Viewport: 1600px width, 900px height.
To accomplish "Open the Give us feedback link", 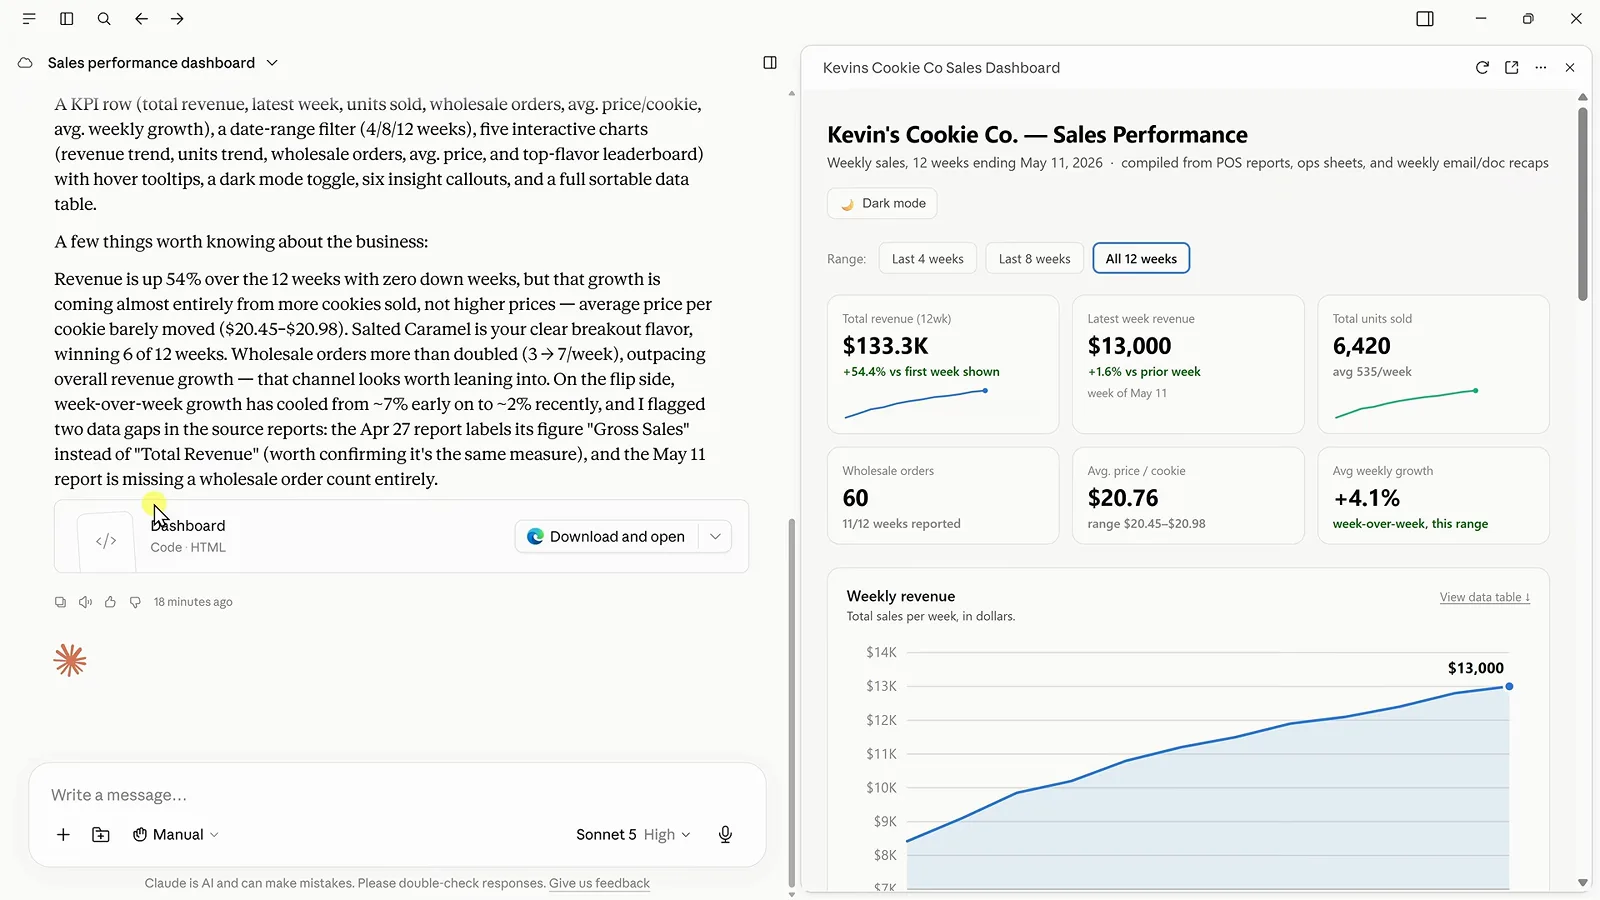I will click(x=599, y=883).
